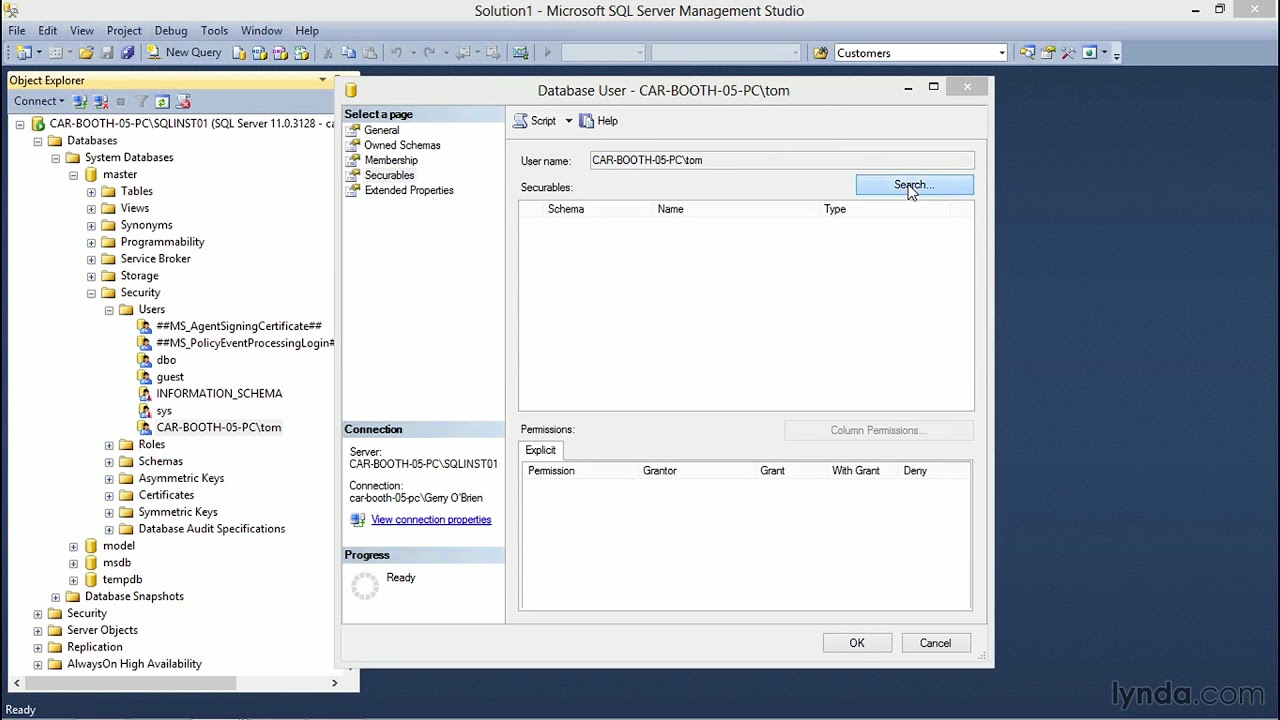This screenshot has width=1280, height=720.
Task: Click the Disconnect icon in Object Explorer
Action: point(99,101)
